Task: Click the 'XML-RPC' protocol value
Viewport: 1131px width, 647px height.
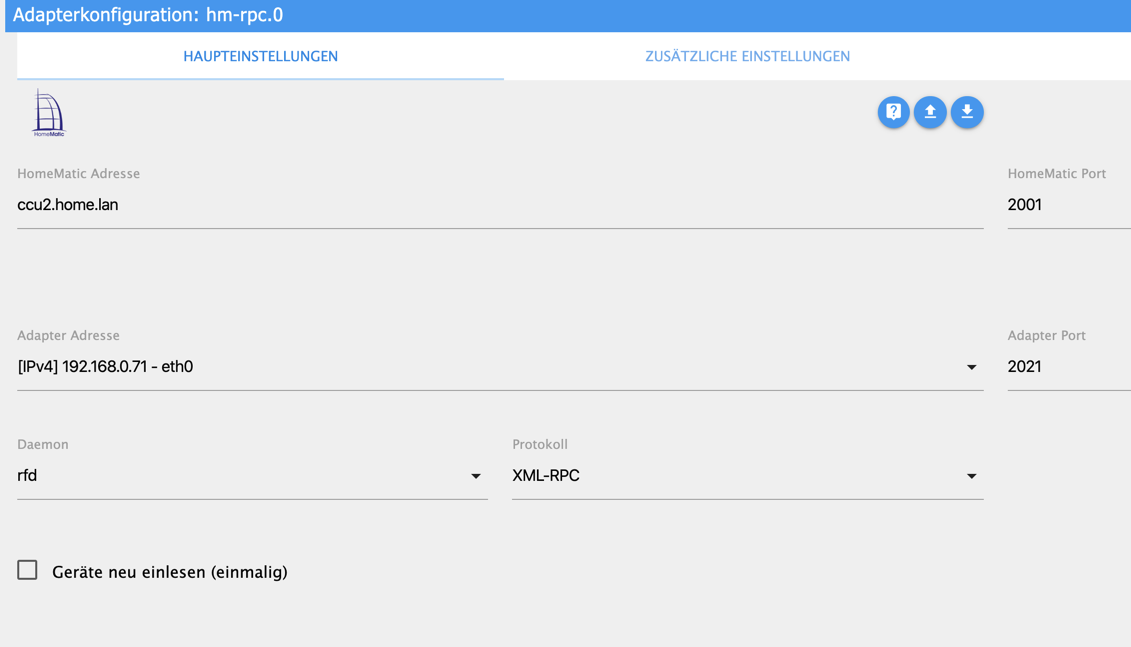Action: pos(545,475)
